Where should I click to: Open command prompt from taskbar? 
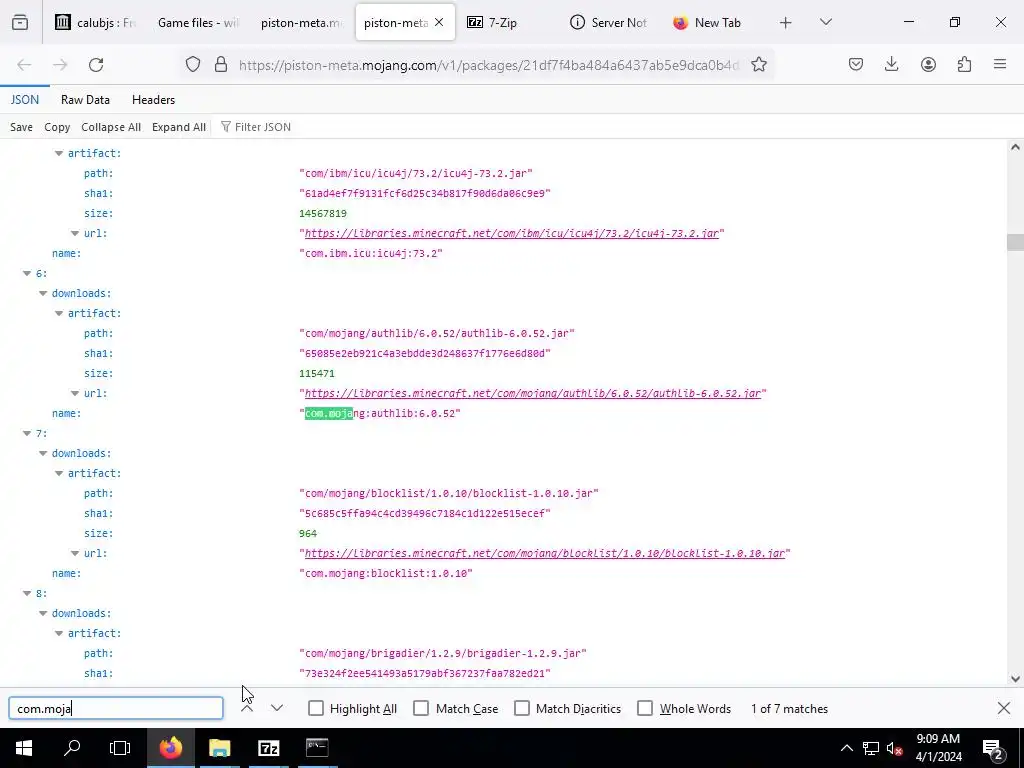[x=317, y=748]
